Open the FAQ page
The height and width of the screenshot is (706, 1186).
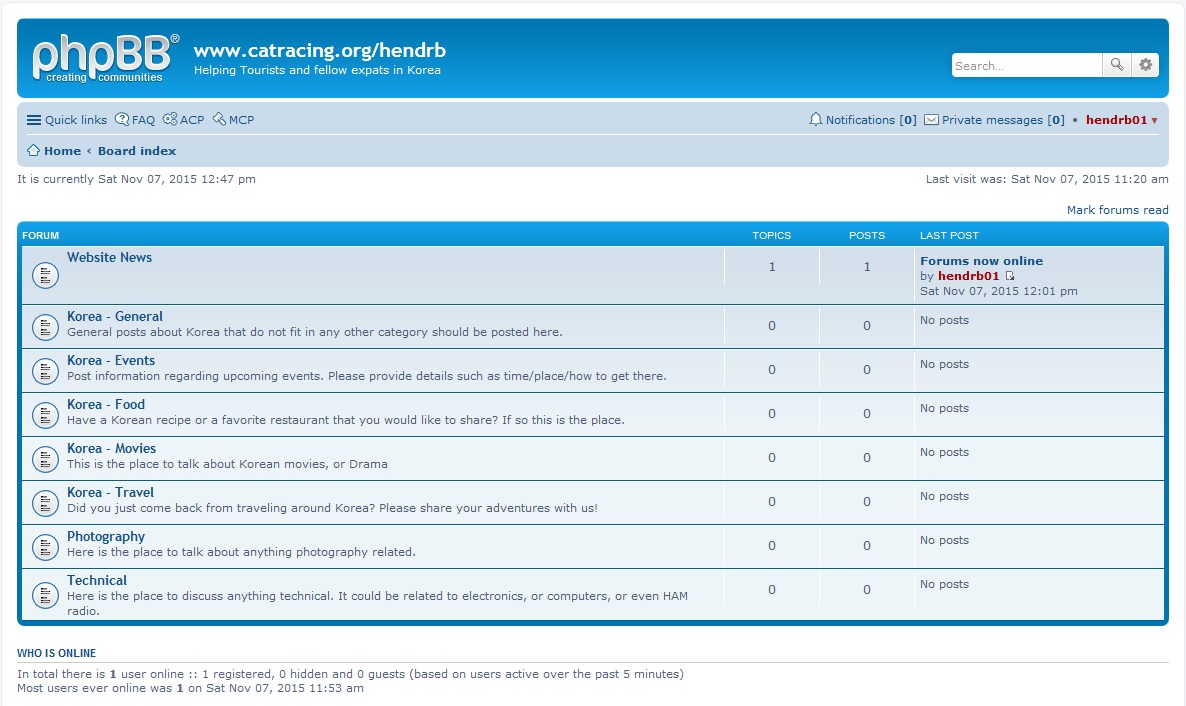point(135,120)
